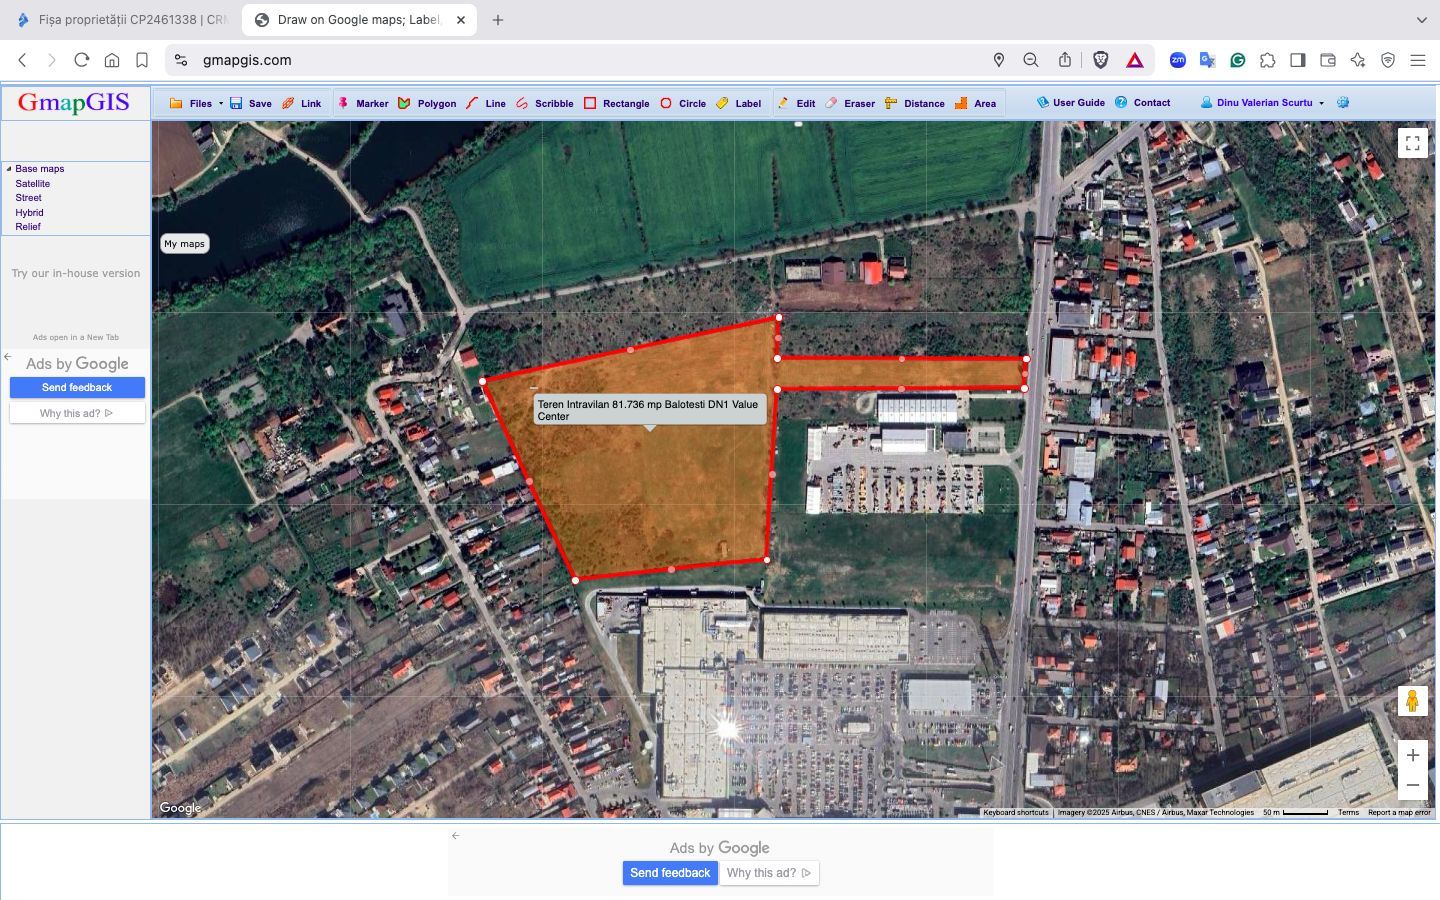This screenshot has height=900, width=1440.
Task: Select the Marker tool
Action: click(371, 103)
